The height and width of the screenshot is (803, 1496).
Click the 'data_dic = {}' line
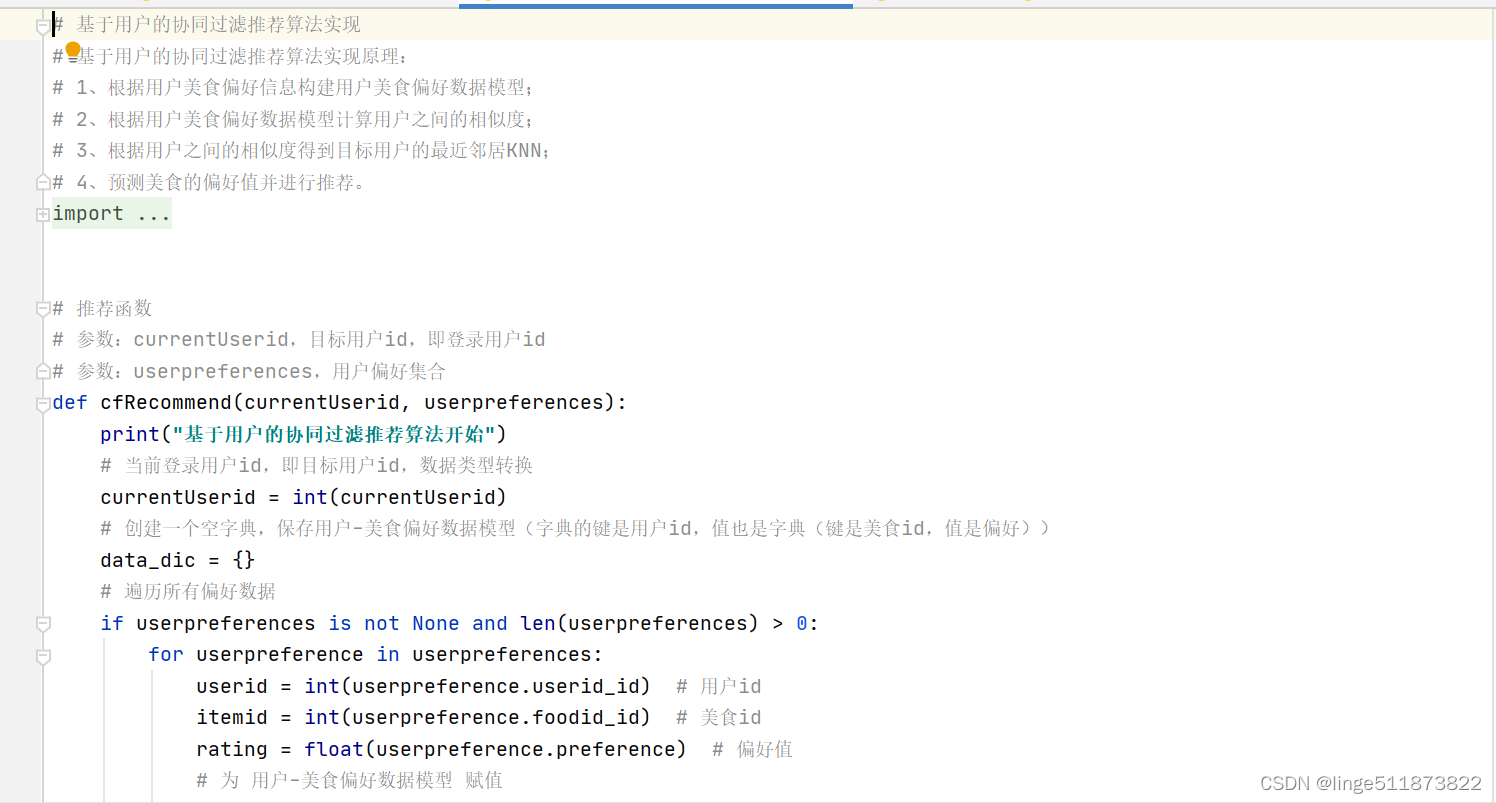coord(178,560)
